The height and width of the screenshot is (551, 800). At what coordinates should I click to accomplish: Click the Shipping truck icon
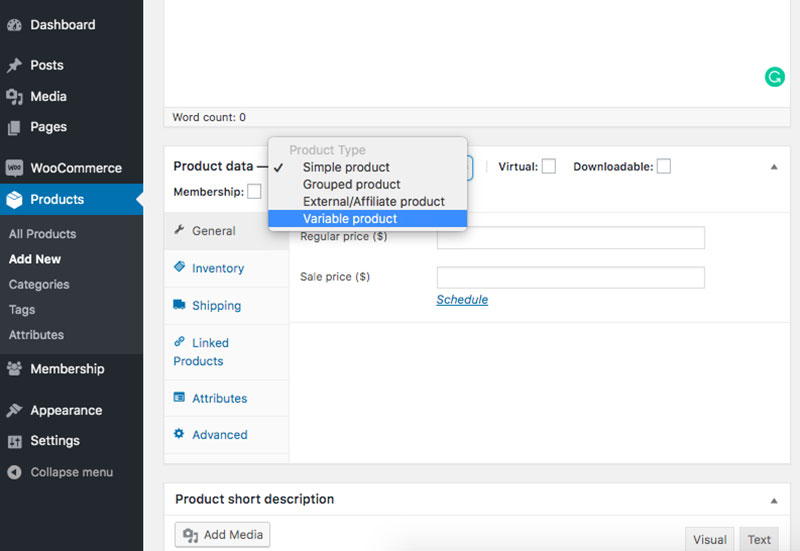click(179, 305)
